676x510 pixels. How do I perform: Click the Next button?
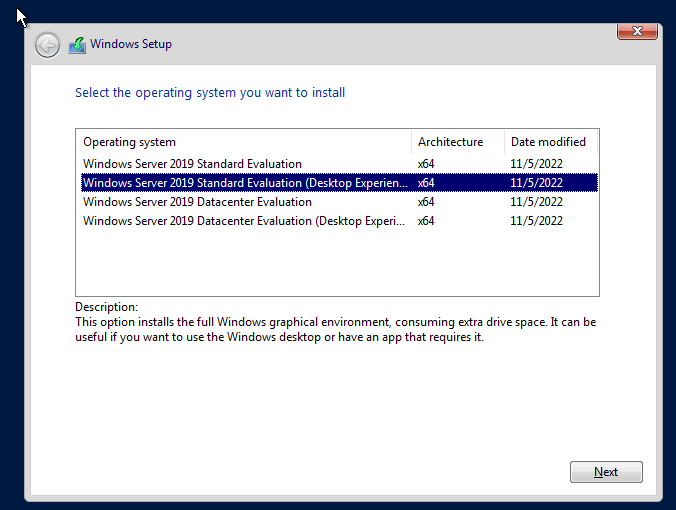point(606,472)
